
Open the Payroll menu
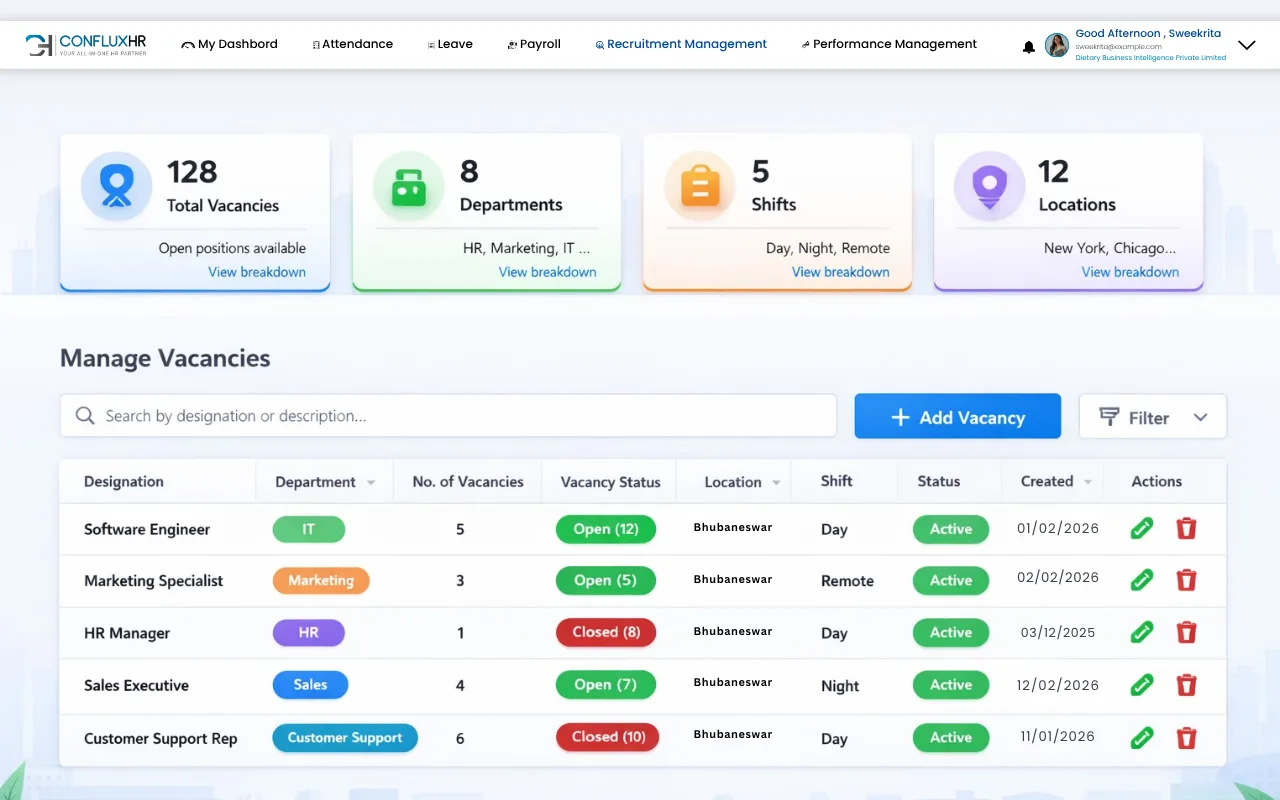[534, 44]
